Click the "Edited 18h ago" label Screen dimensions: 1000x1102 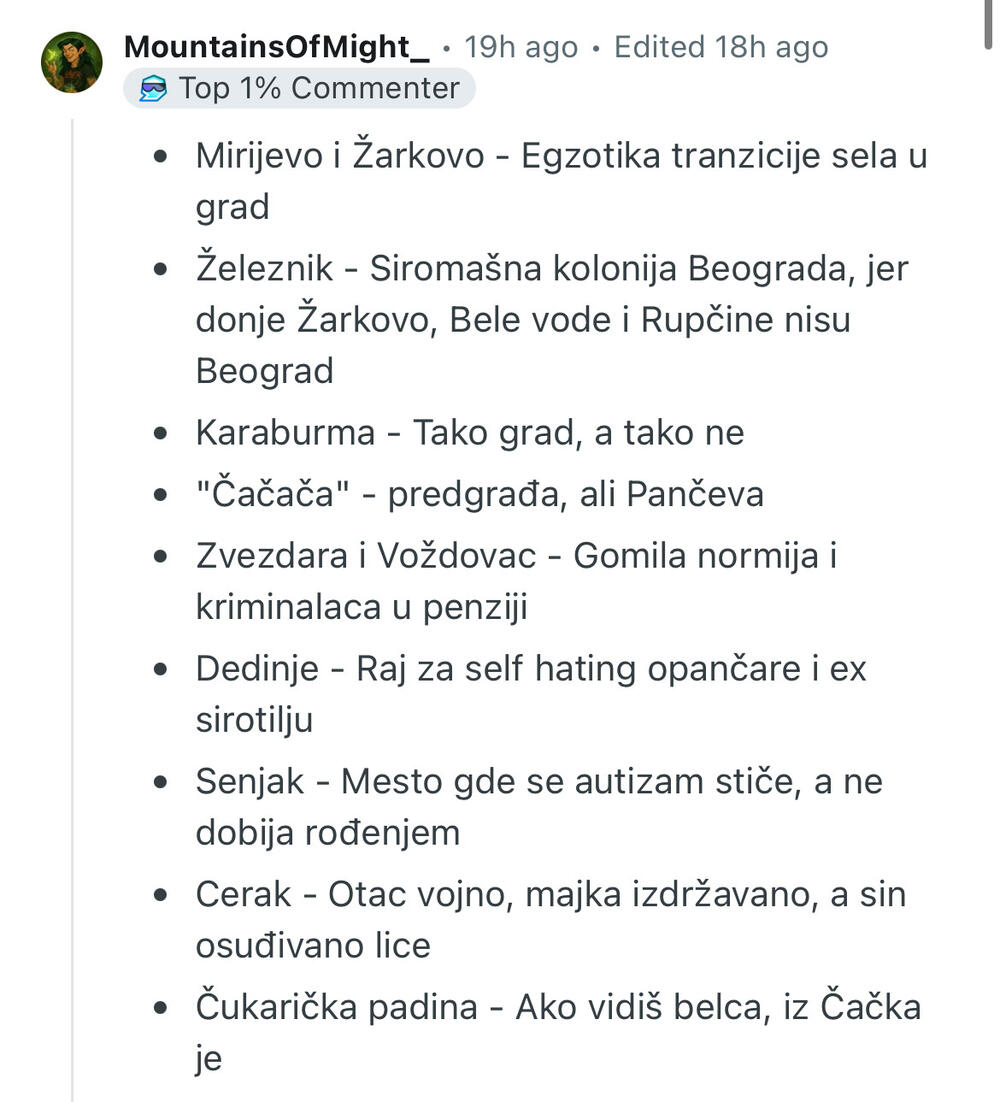coord(720,47)
